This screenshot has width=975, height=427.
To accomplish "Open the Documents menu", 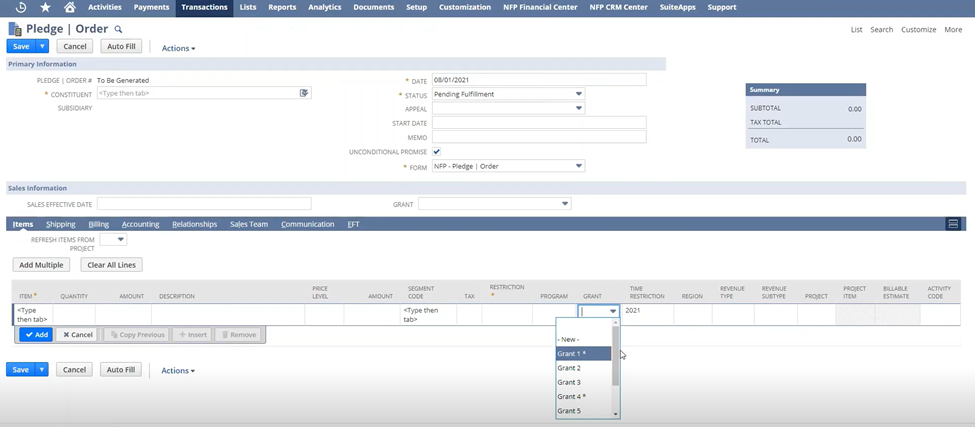I will (x=374, y=7).
